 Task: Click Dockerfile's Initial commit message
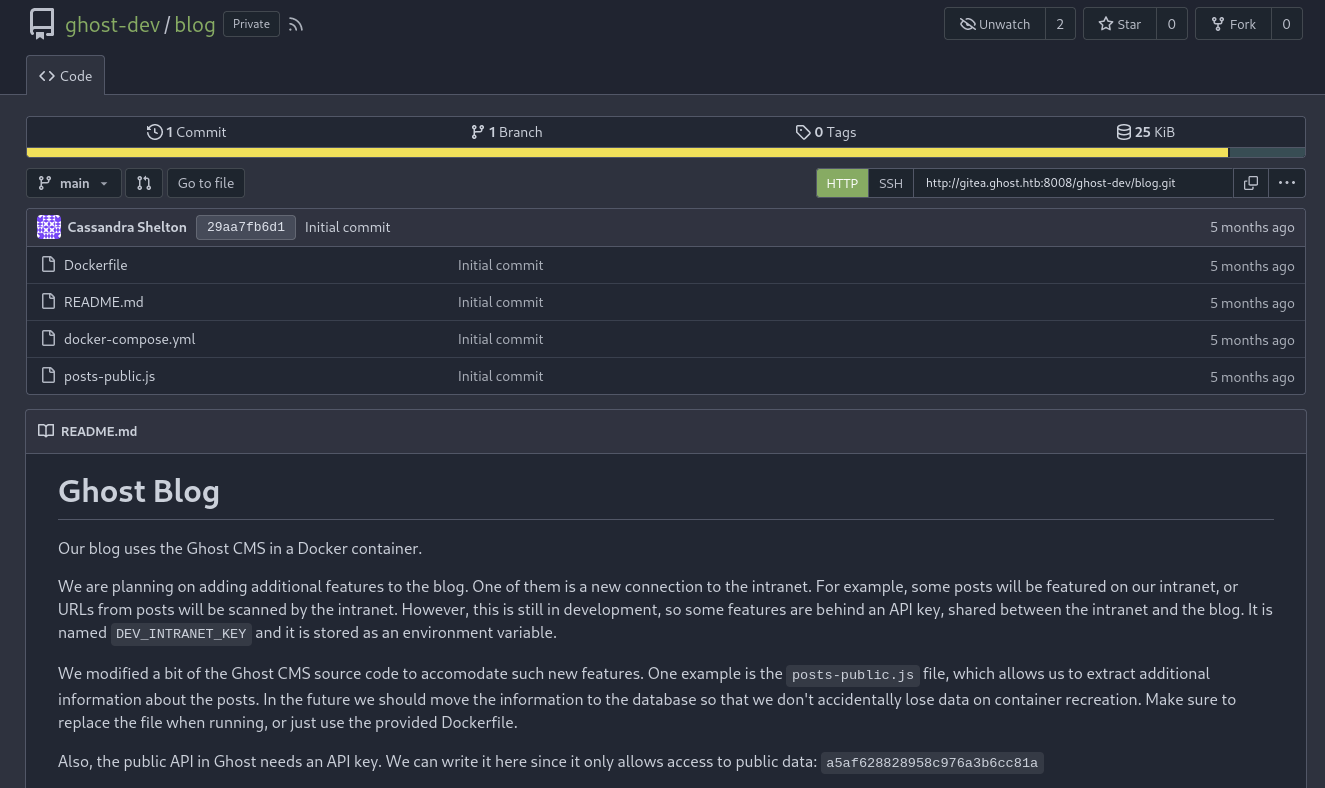click(500, 265)
